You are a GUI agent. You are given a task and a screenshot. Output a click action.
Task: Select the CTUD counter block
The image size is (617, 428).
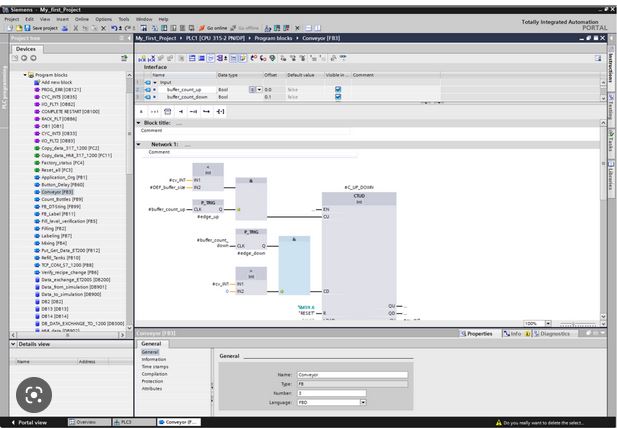click(x=359, y=256)
